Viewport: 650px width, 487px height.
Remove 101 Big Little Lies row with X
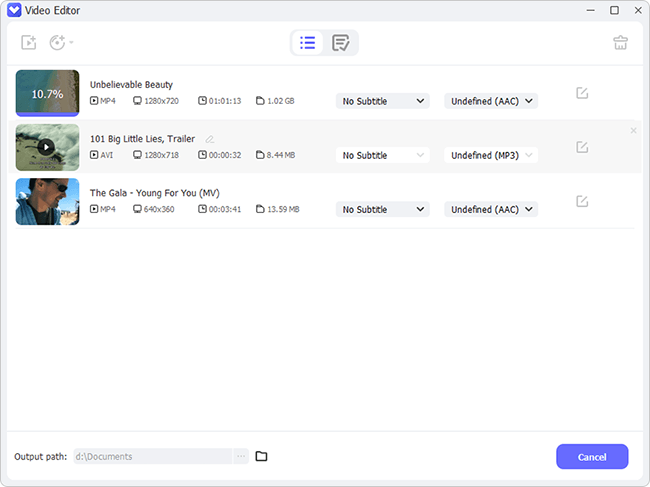[633, 131]
